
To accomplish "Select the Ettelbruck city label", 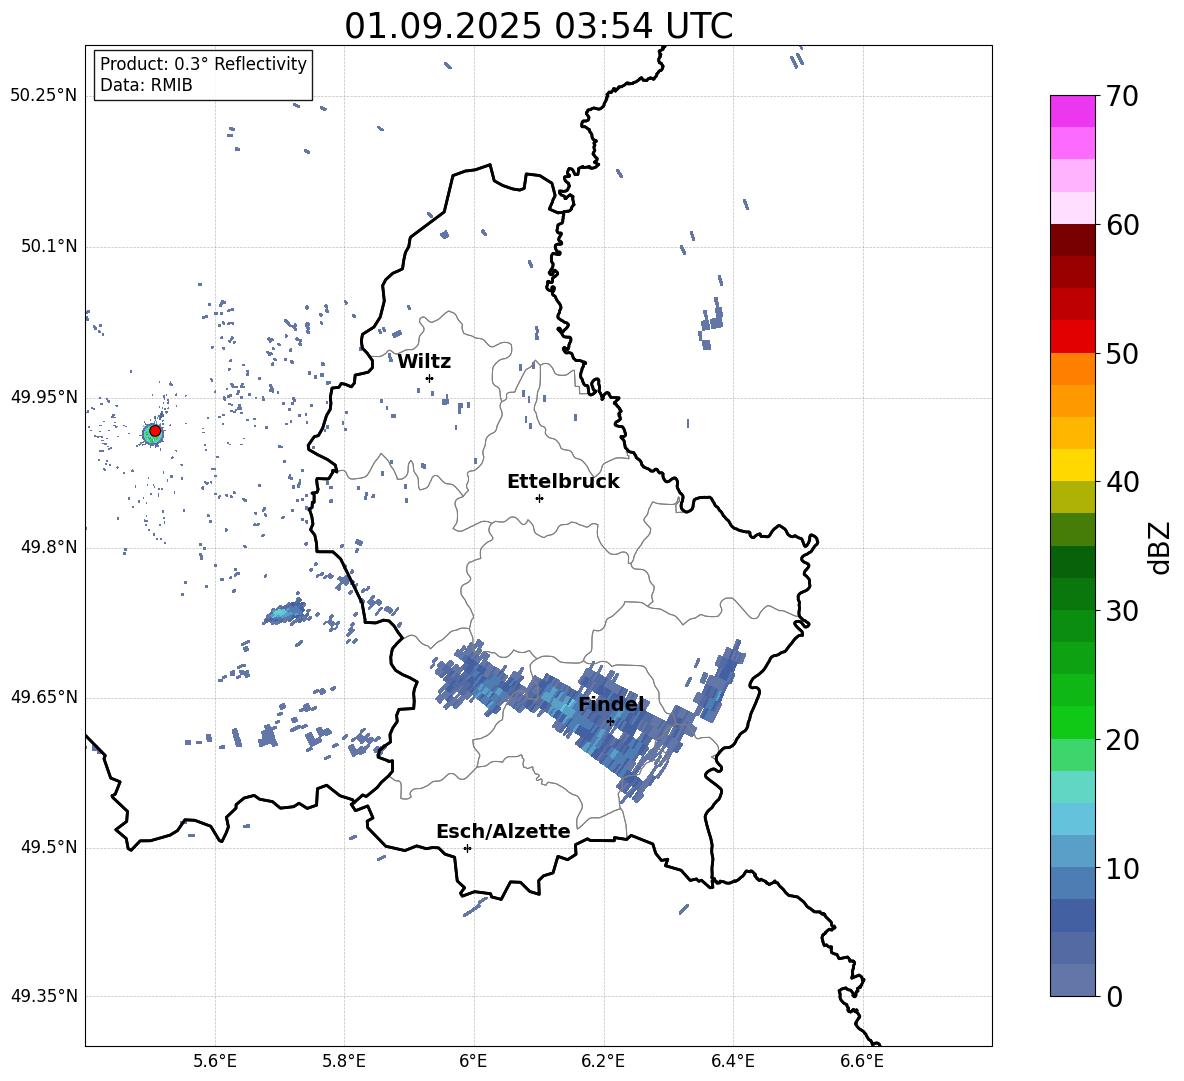I will pyautogui.click(x=563, y=481).
